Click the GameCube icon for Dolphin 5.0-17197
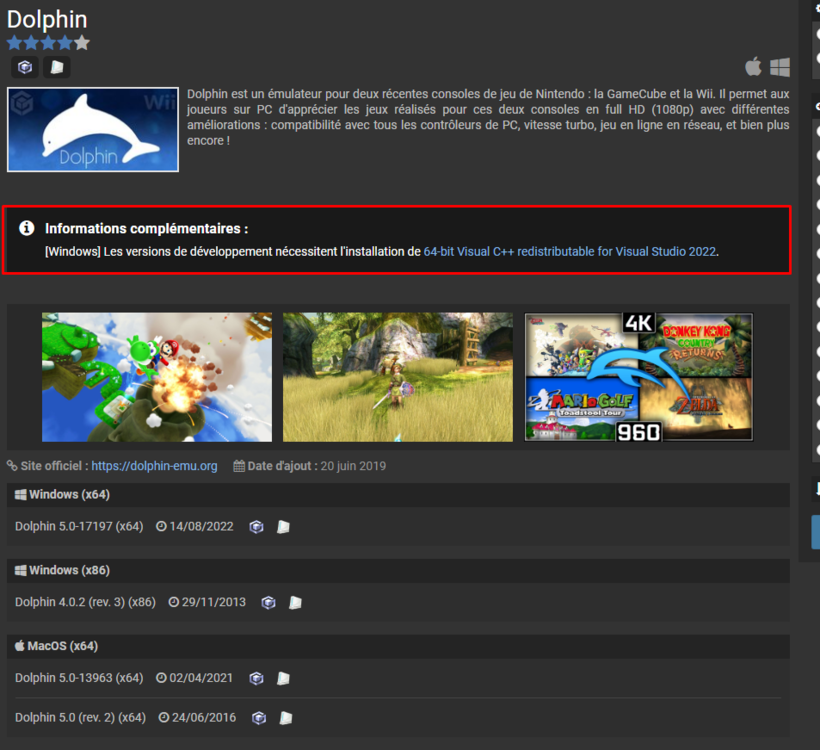The image size is (820, 750). 256,527
